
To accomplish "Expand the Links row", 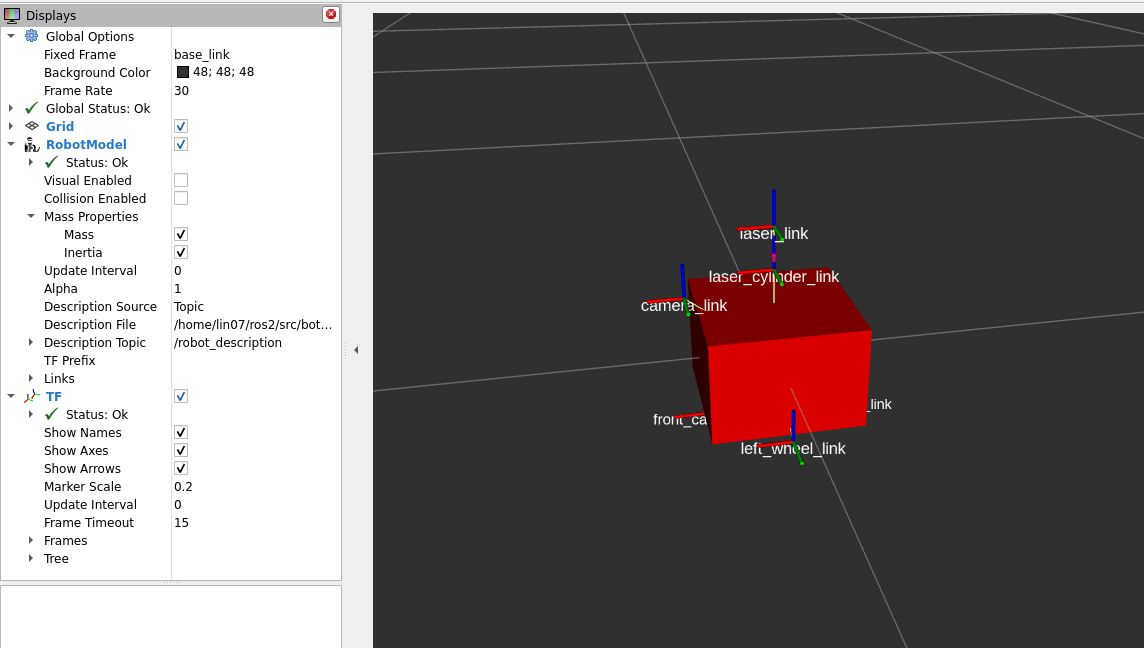I will click(31, 378).
